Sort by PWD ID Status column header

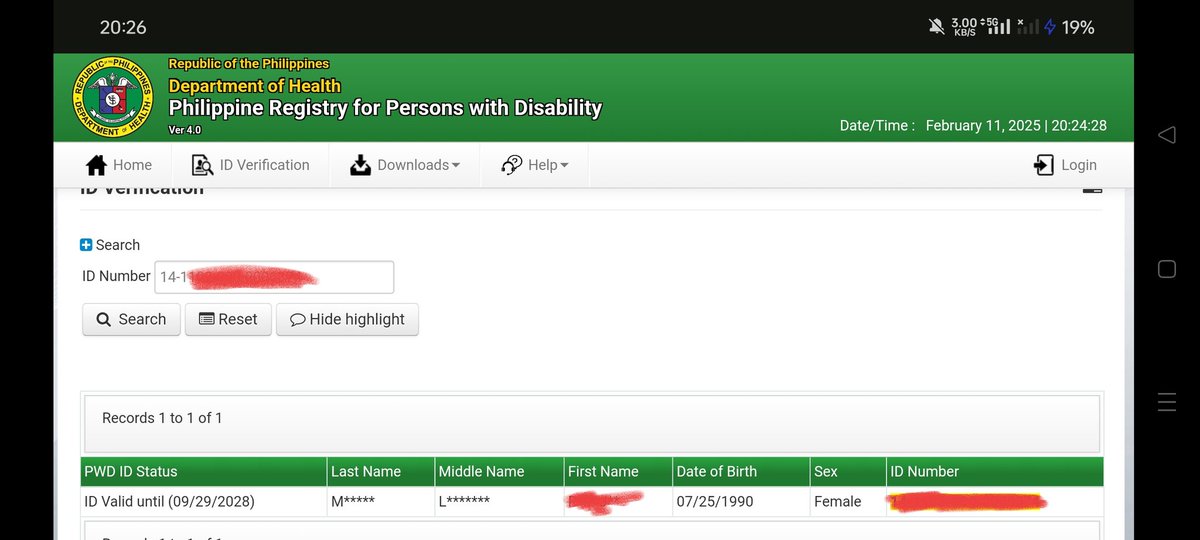pos(204,472)
